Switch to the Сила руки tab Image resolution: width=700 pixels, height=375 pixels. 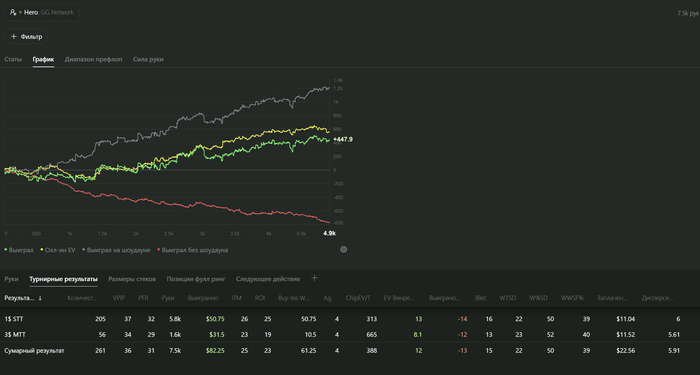(x=148, y=59)
